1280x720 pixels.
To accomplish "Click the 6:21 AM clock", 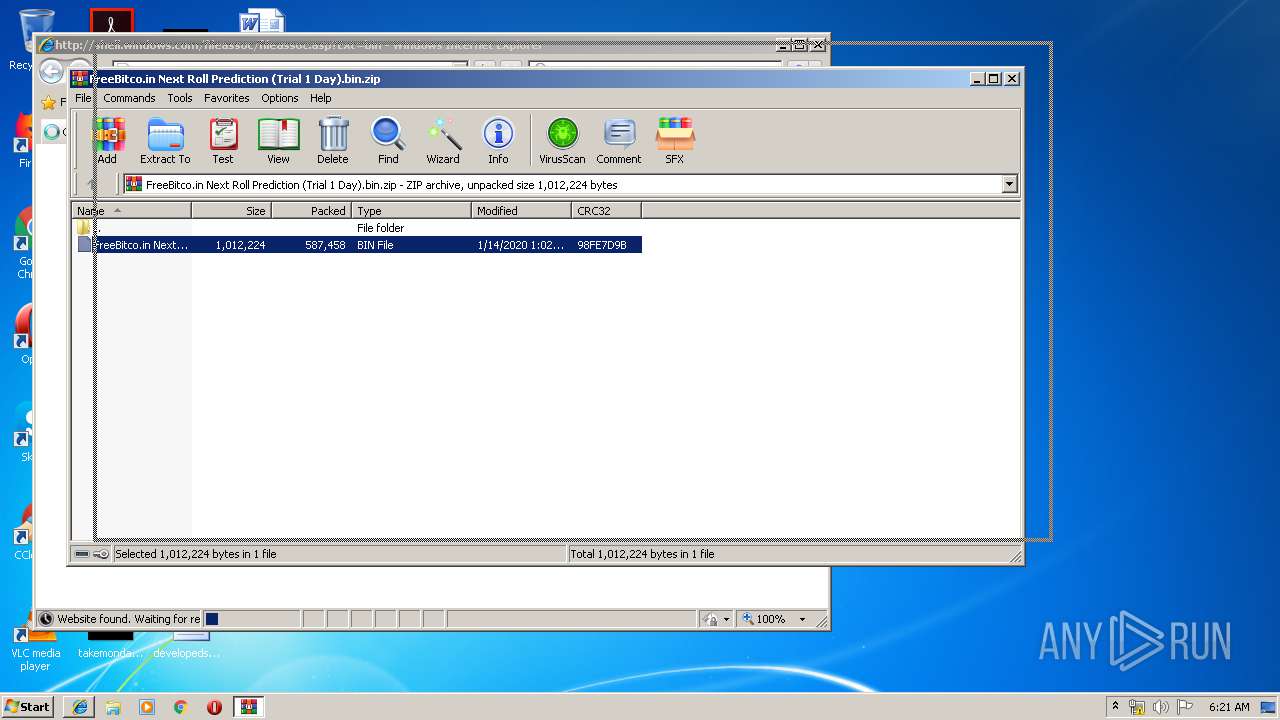I will point(1229,707).
